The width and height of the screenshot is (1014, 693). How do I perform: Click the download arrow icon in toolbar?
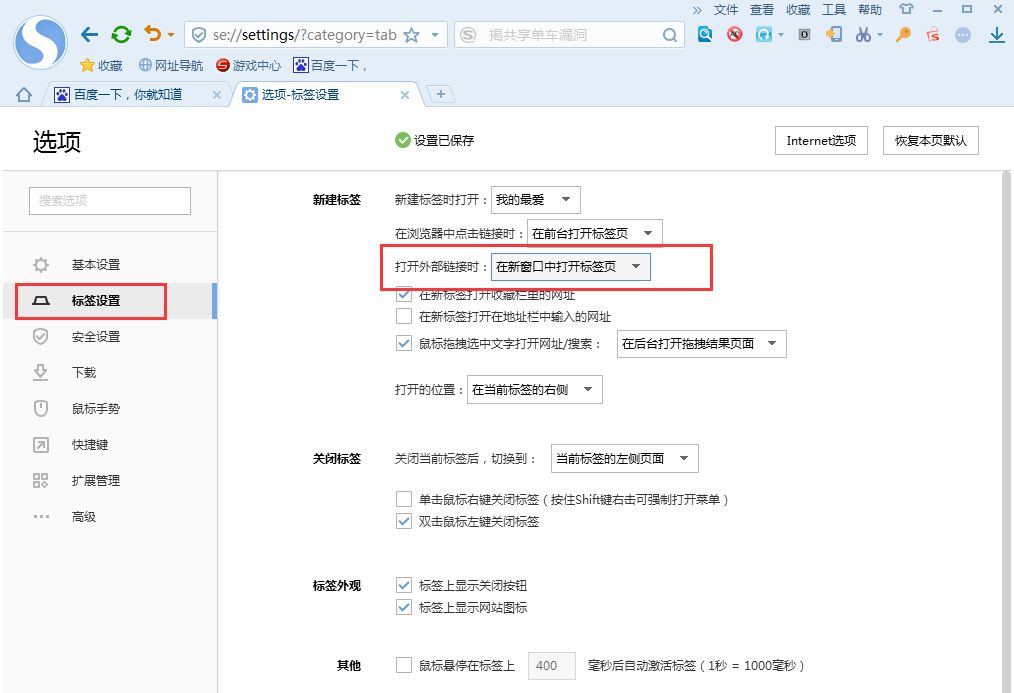coord(996,35)
